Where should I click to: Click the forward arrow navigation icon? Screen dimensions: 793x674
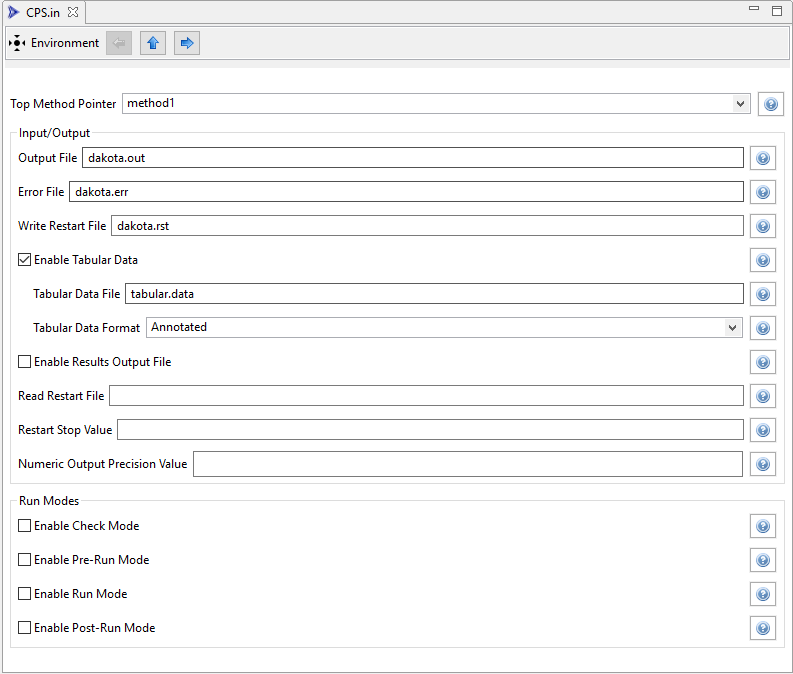(x=187, y=43)
